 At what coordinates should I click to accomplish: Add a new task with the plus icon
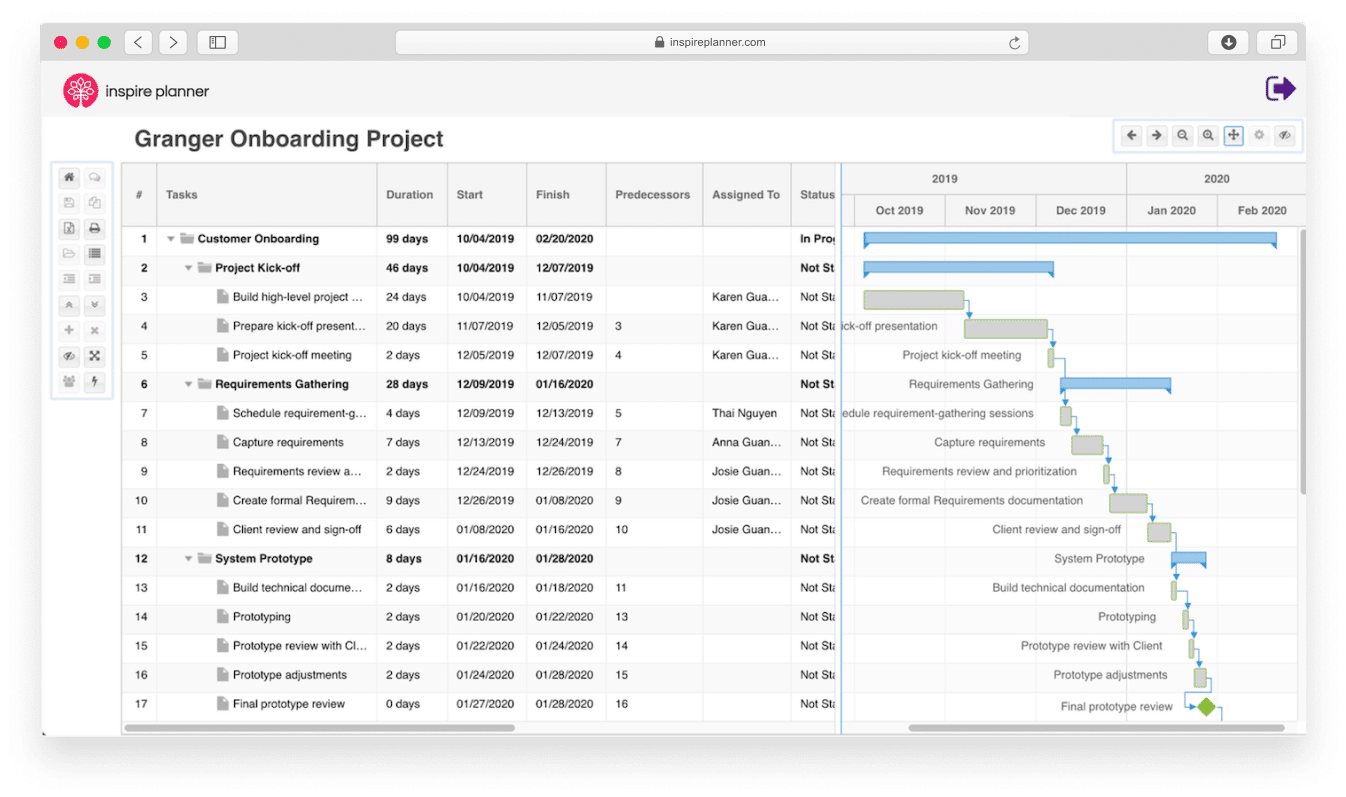[69, 330]
